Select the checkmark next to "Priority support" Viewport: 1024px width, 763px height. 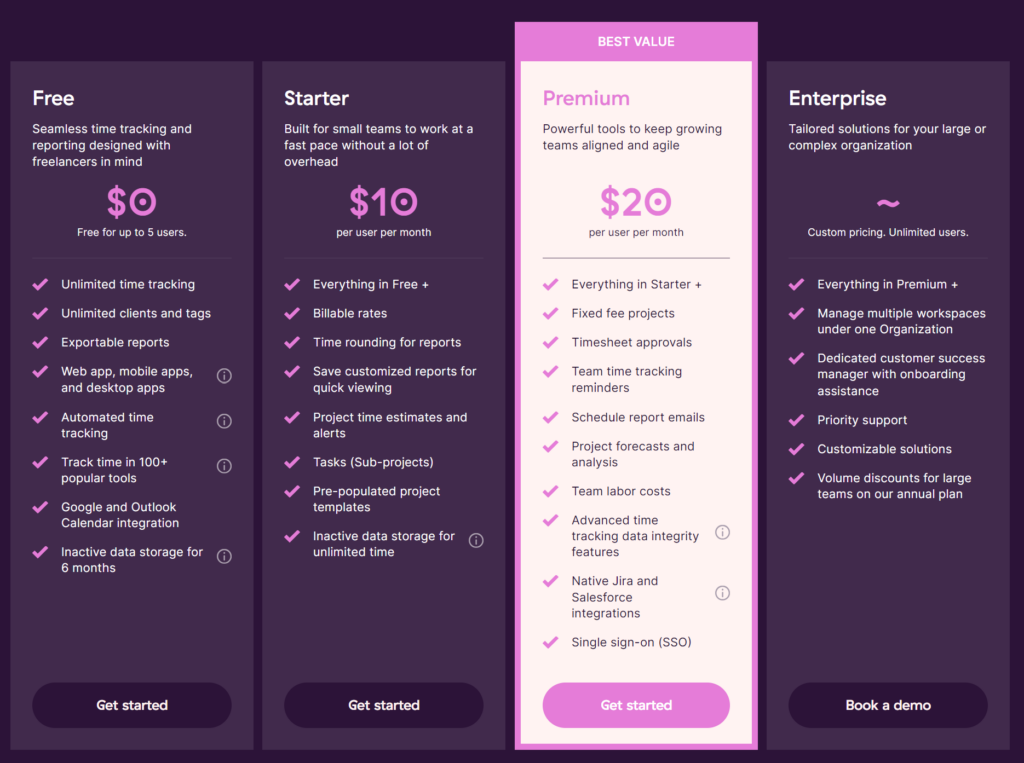798,420
